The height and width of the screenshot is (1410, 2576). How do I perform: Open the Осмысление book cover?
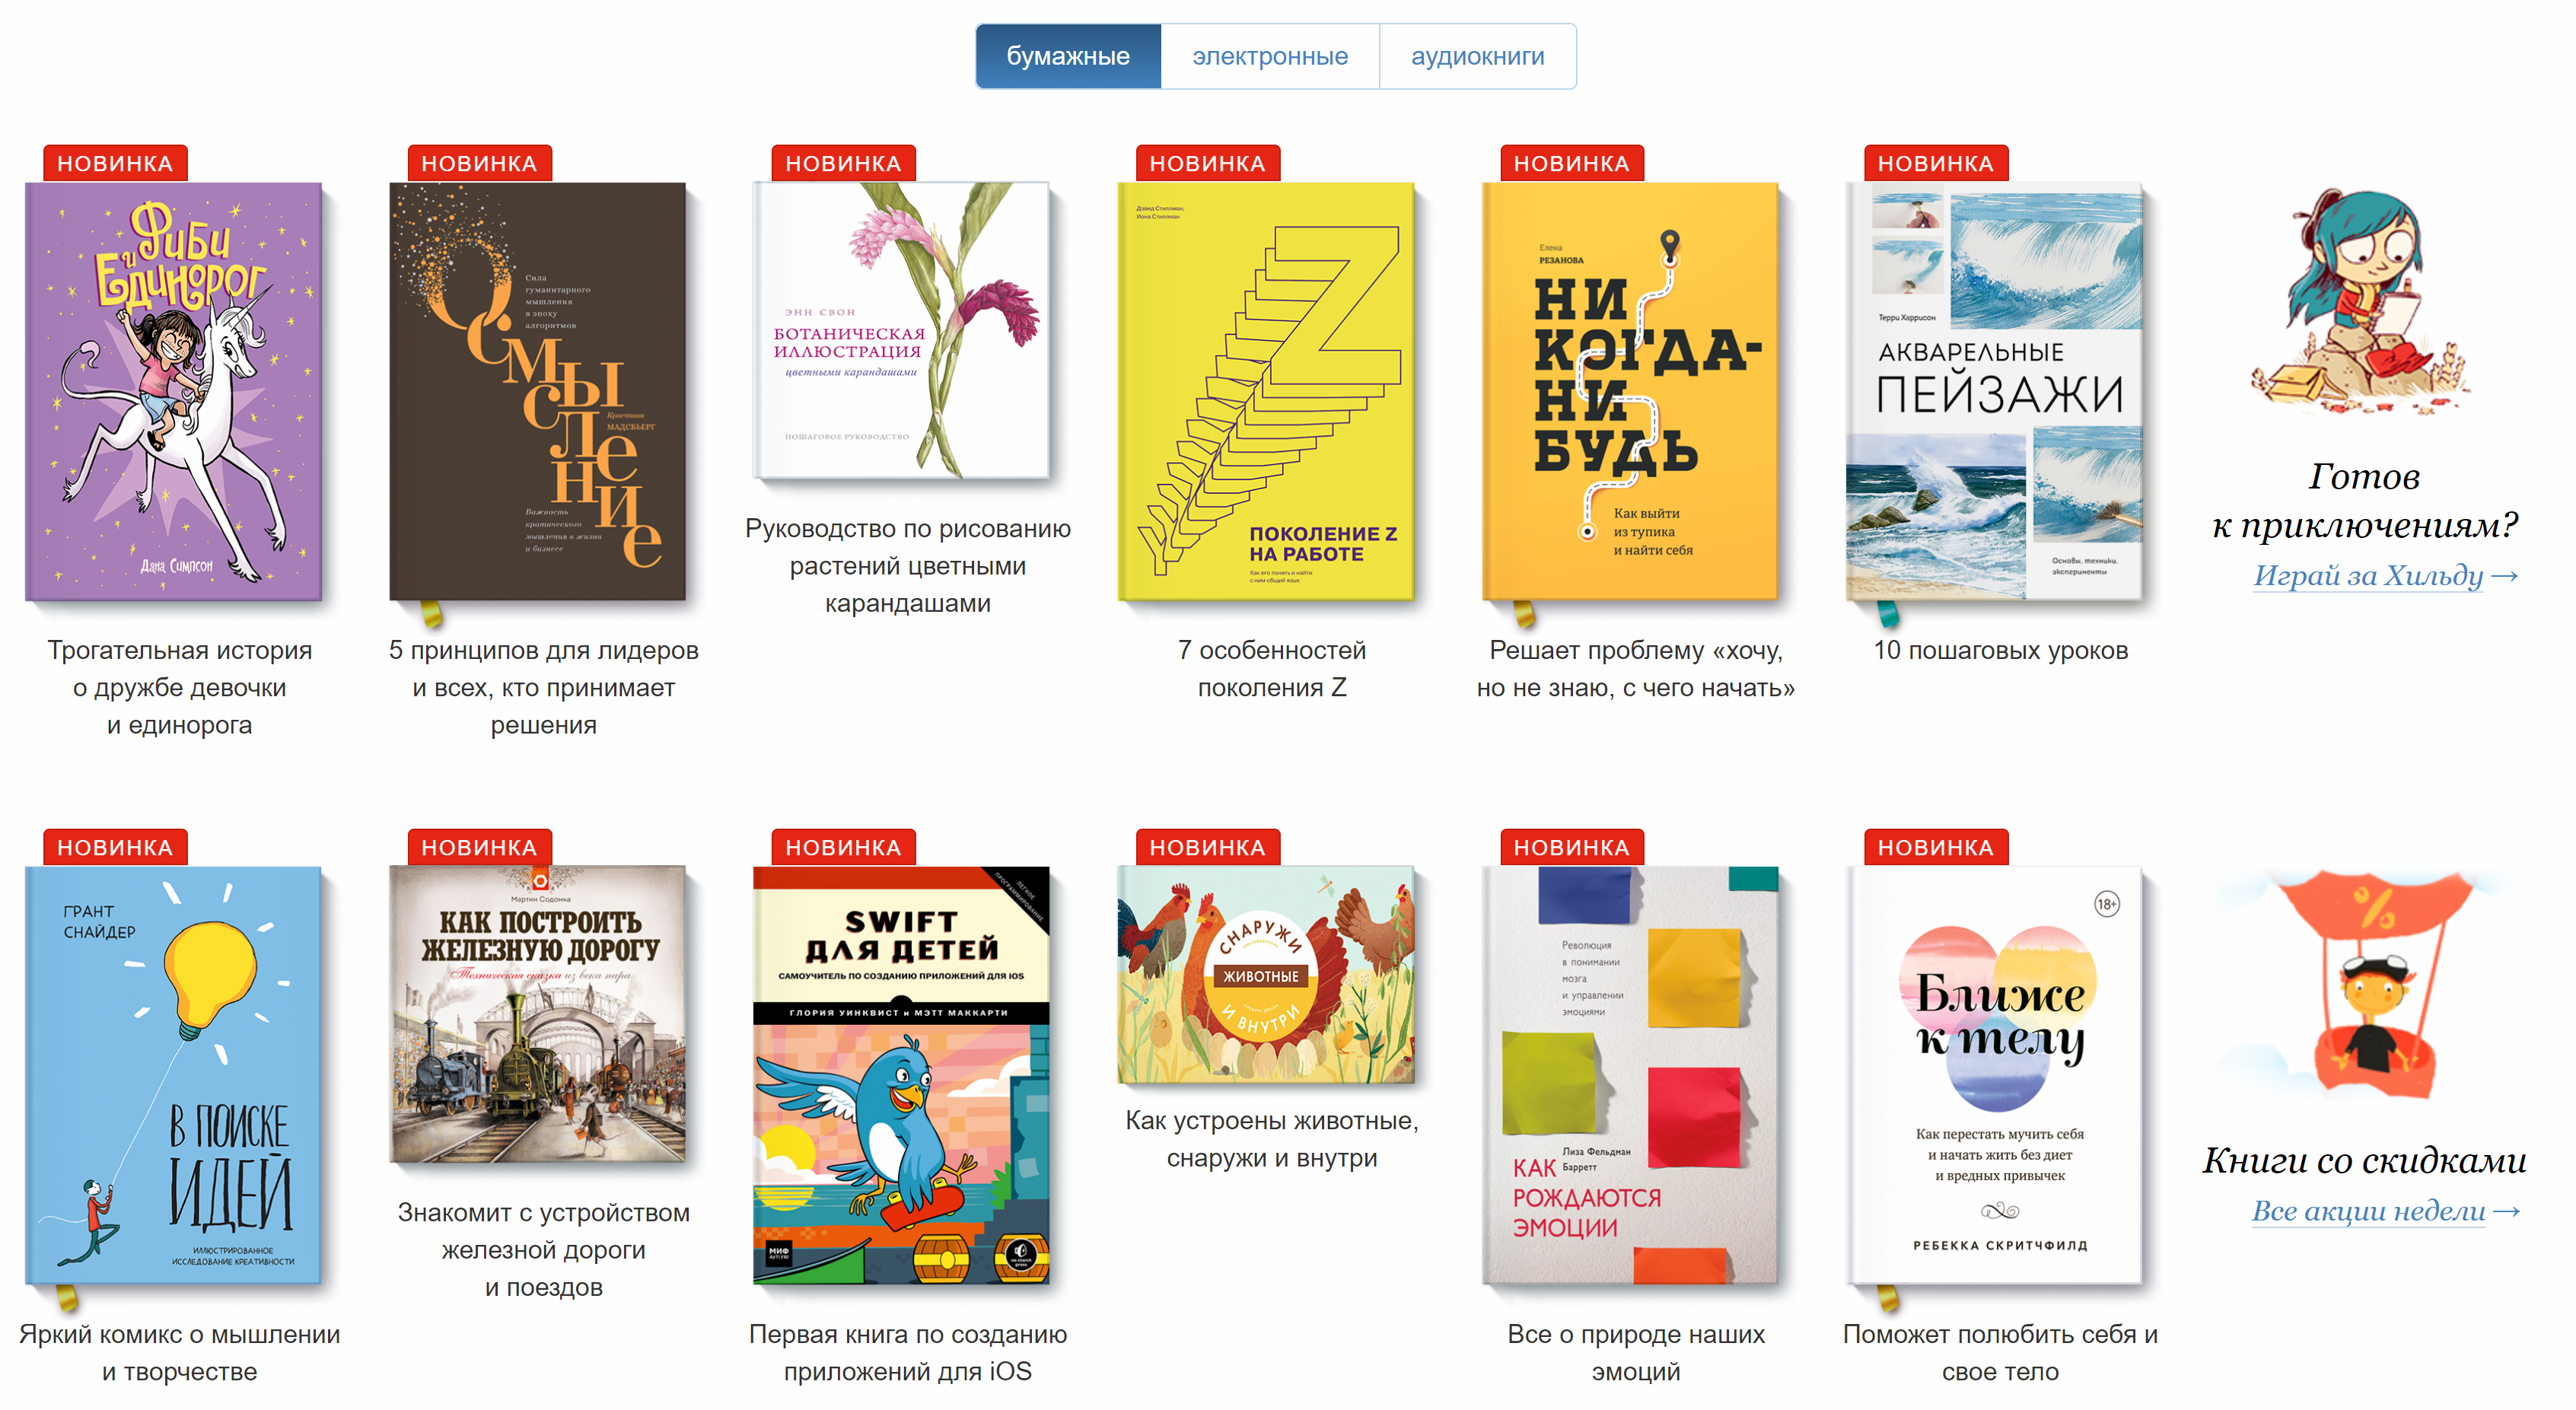tap(538, 392)
